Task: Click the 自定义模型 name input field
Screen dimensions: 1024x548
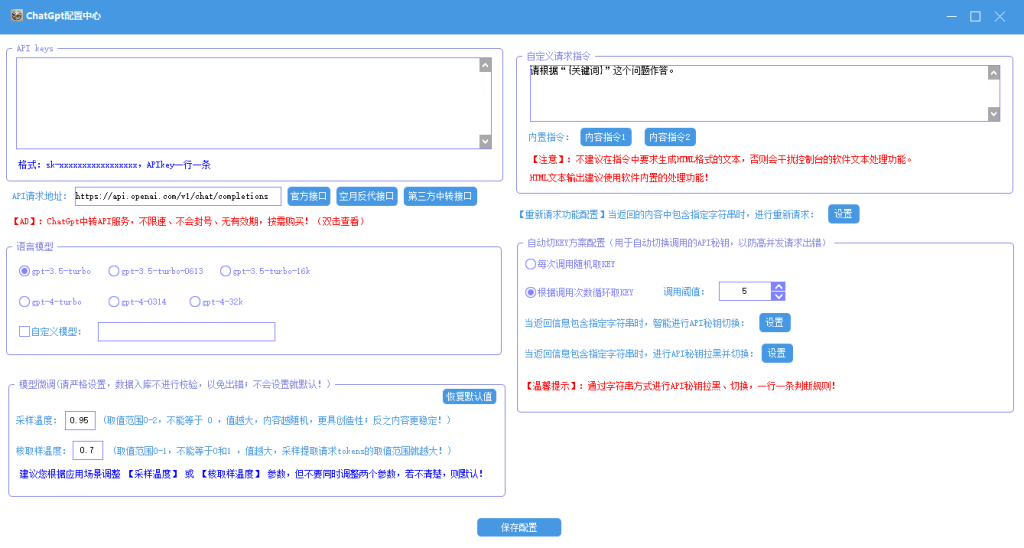Action: (187, 332)
